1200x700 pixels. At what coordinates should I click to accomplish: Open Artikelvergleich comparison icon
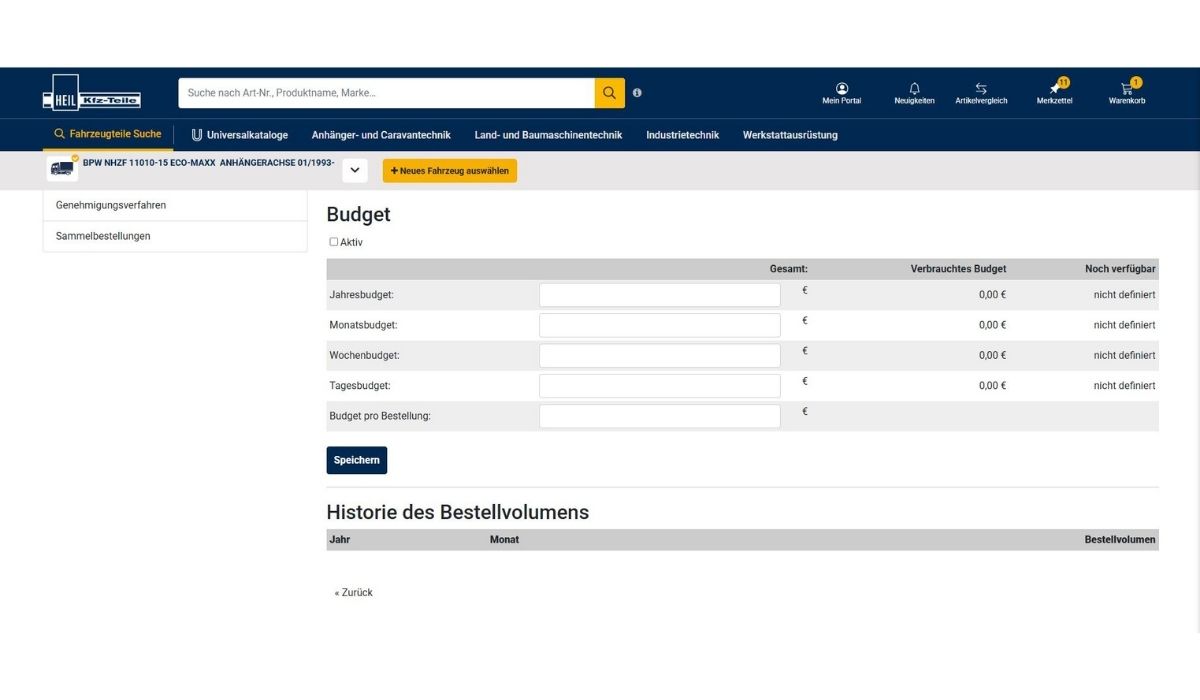click(981, 89)
